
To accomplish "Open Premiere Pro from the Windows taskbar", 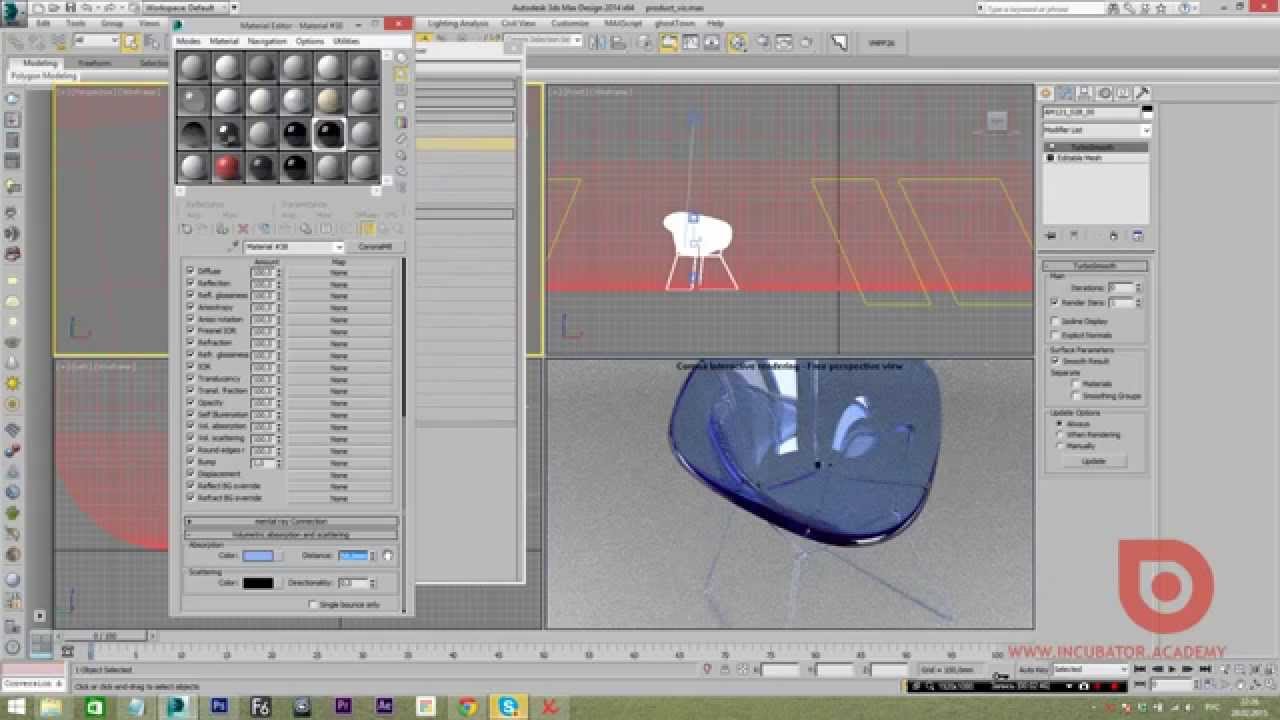I will (343, 707).
